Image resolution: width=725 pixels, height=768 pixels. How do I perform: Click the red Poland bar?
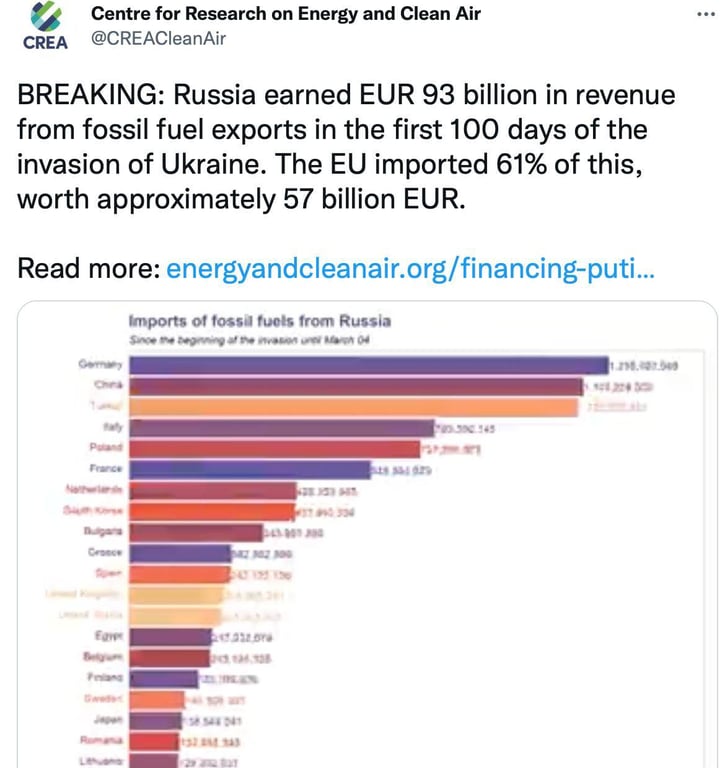click(x=275, y=448)
